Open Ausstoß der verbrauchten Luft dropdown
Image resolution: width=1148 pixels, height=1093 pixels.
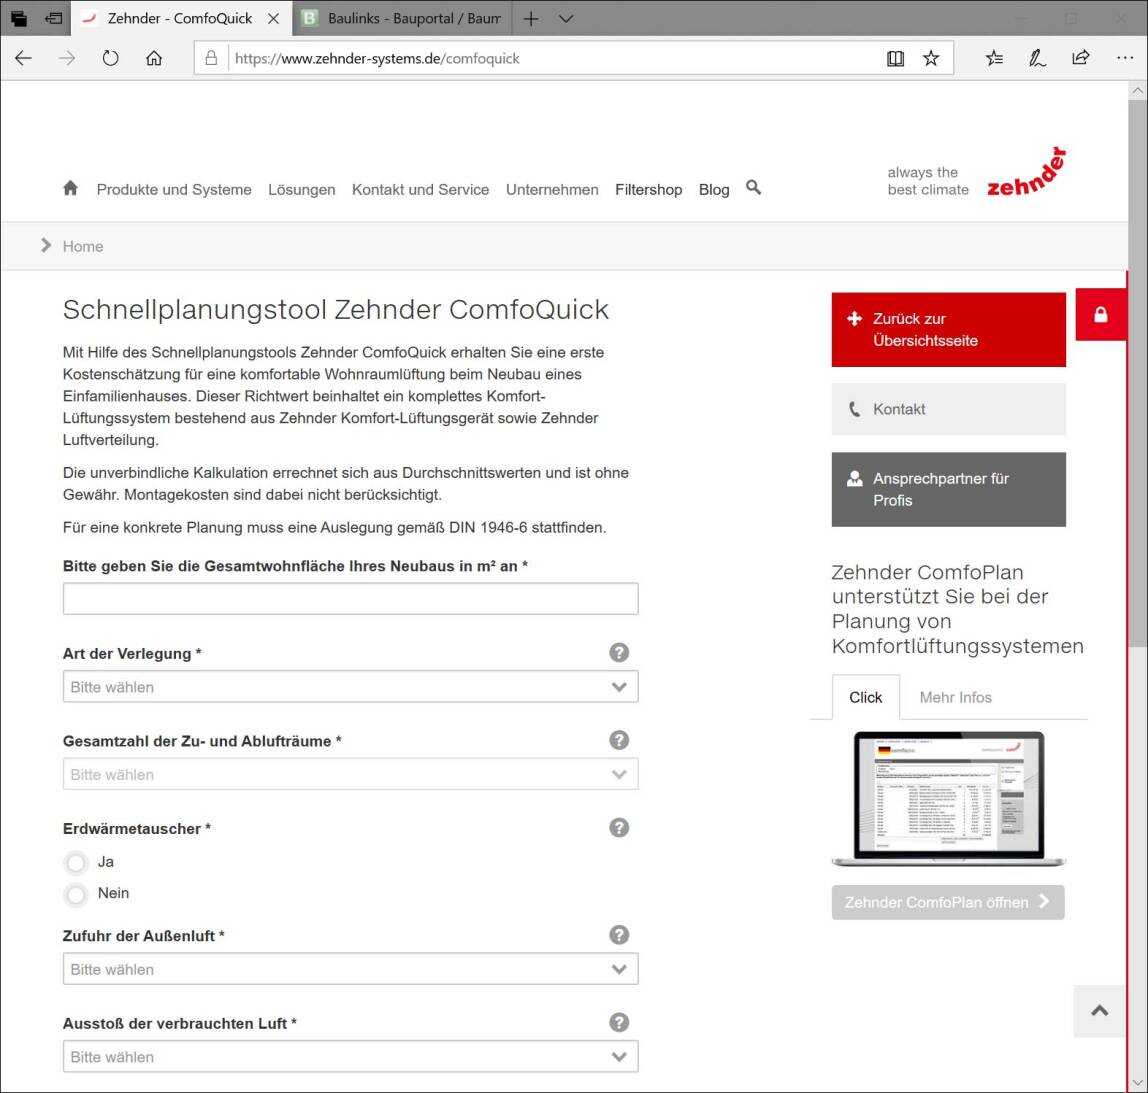click(x=350, y=1056)
